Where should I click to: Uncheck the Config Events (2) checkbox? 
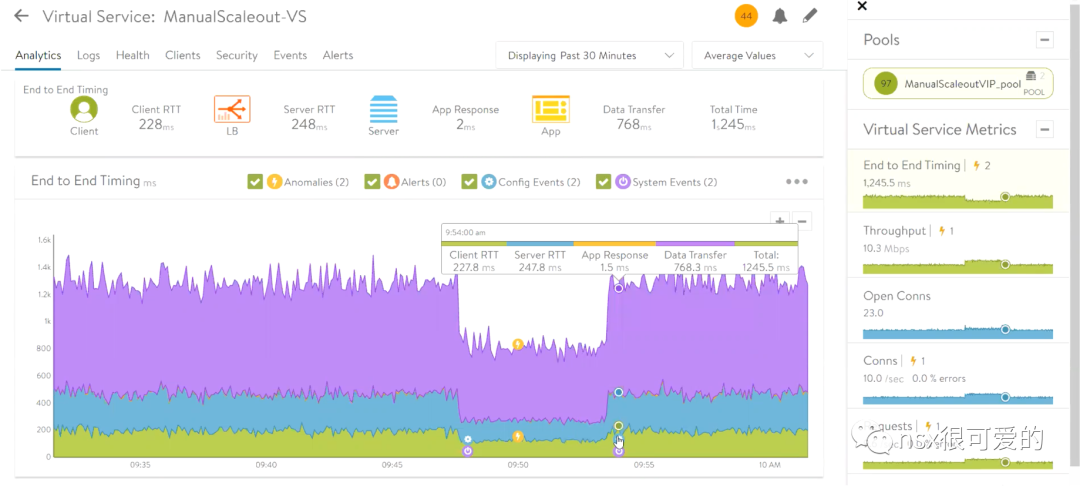[x=469, y=182]
